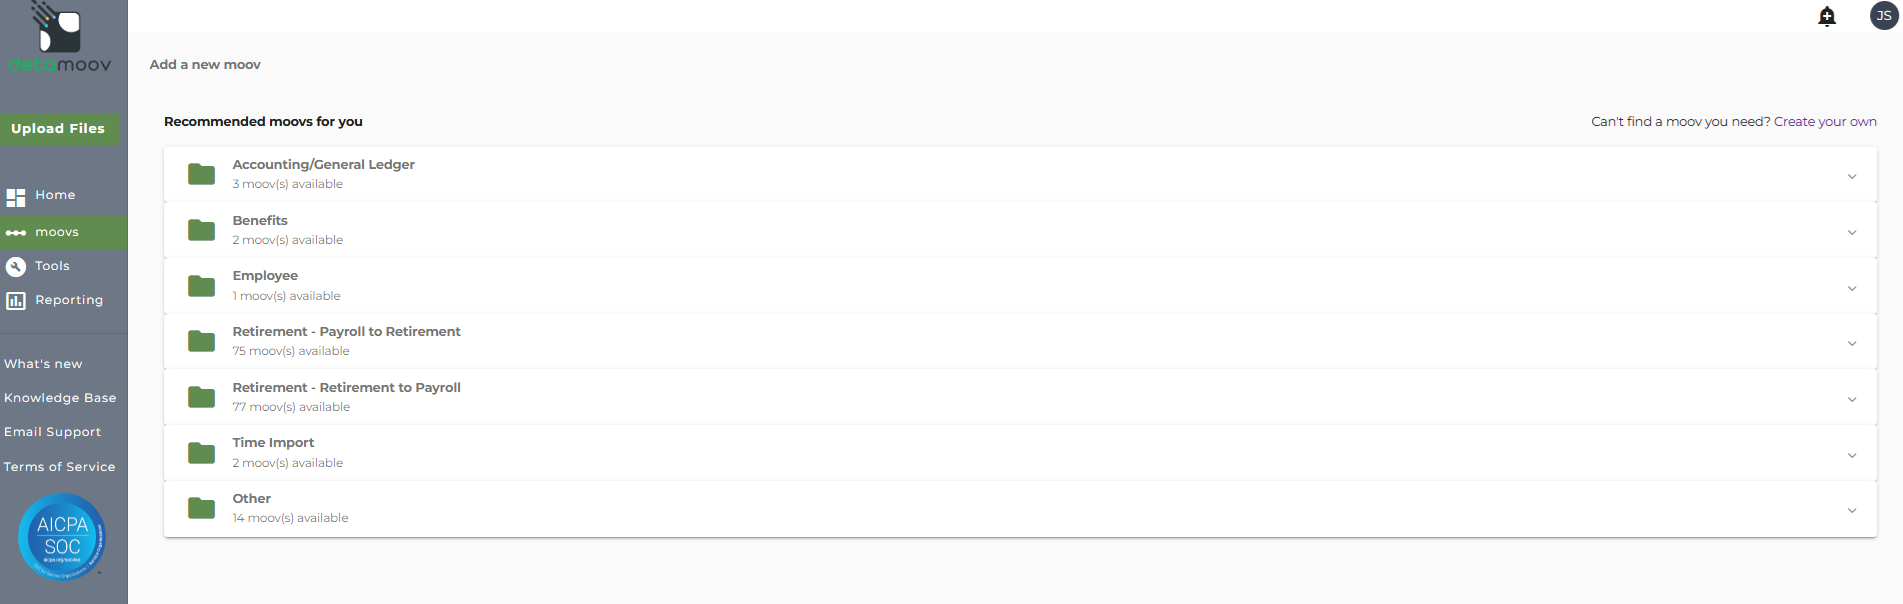Click the AICPA SOC badge
Viewport: 1903px width, 604px height.
pyautogui.click(x=62, y=537)
